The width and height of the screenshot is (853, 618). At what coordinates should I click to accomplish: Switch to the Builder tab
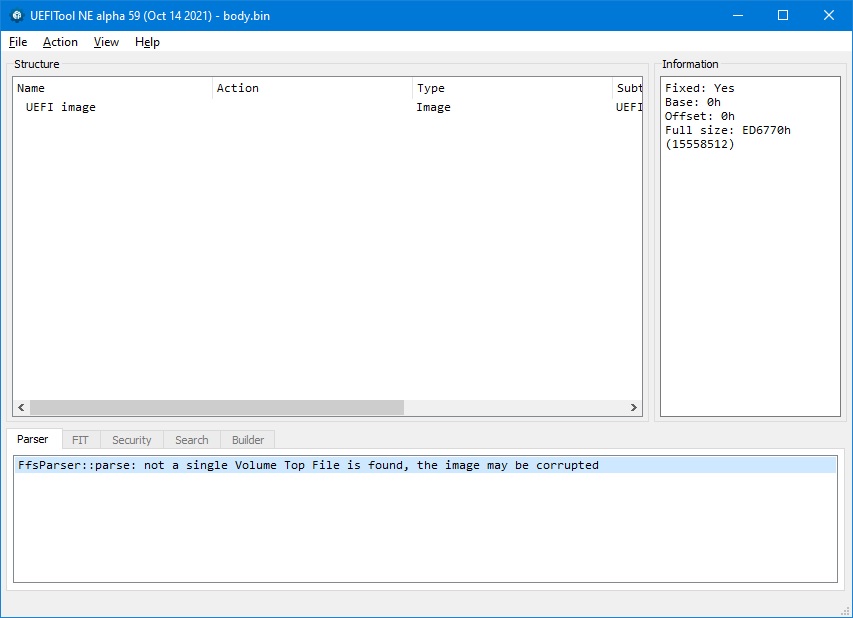pyautogui.click(x=248, y=440)
